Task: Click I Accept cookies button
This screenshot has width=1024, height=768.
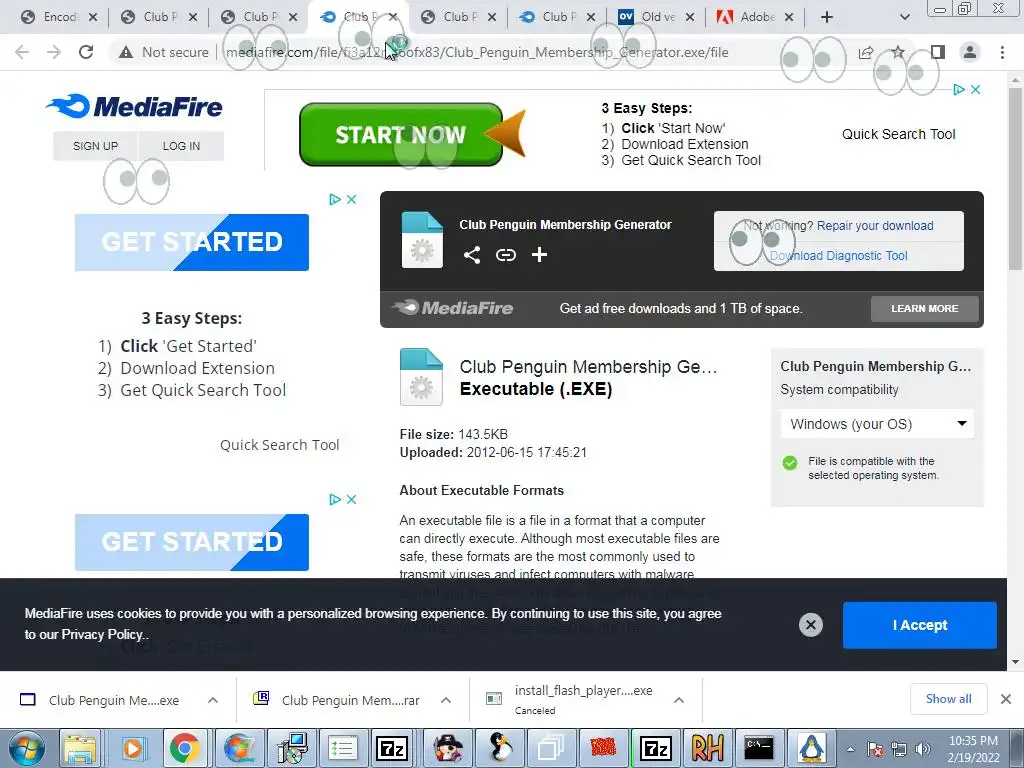Action: [920, 625]
